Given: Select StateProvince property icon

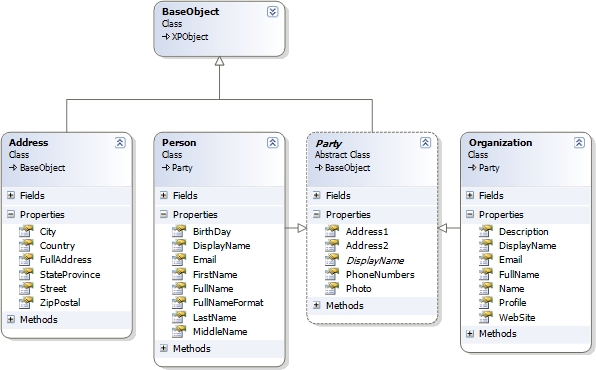Looking at the screenshot, I should tap(26, 274).
